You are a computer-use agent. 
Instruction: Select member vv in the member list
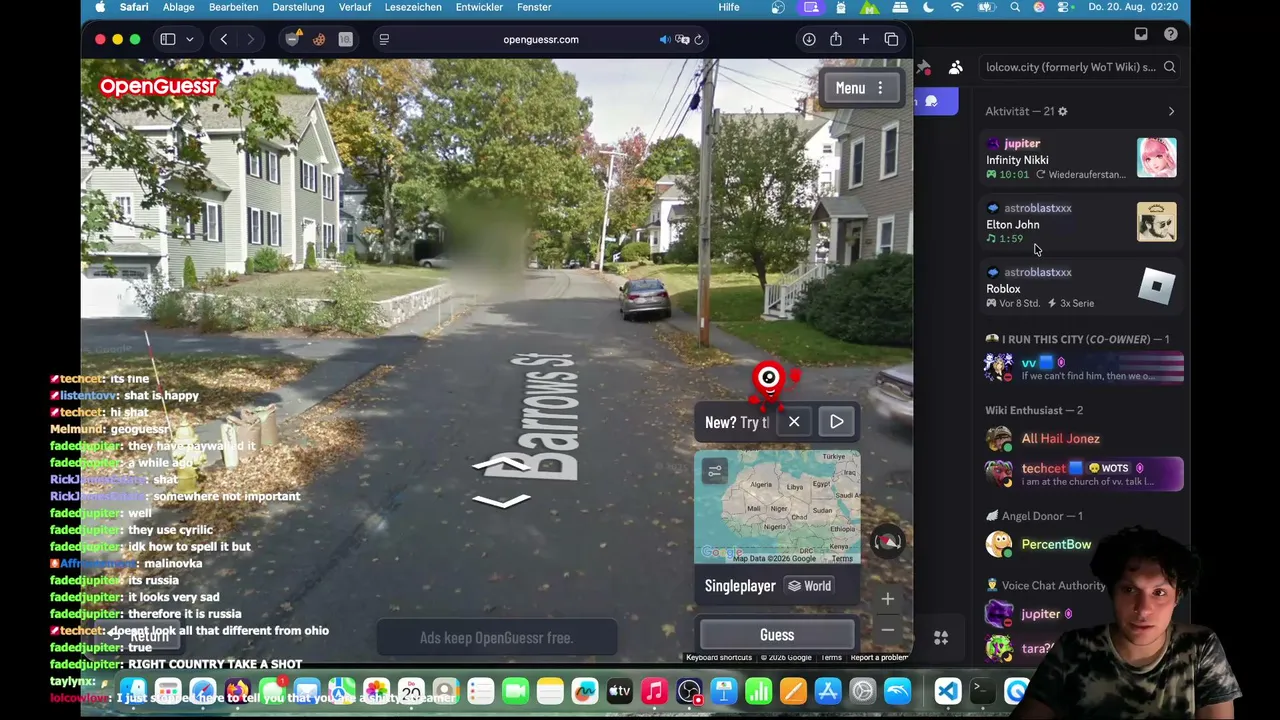1083,368
